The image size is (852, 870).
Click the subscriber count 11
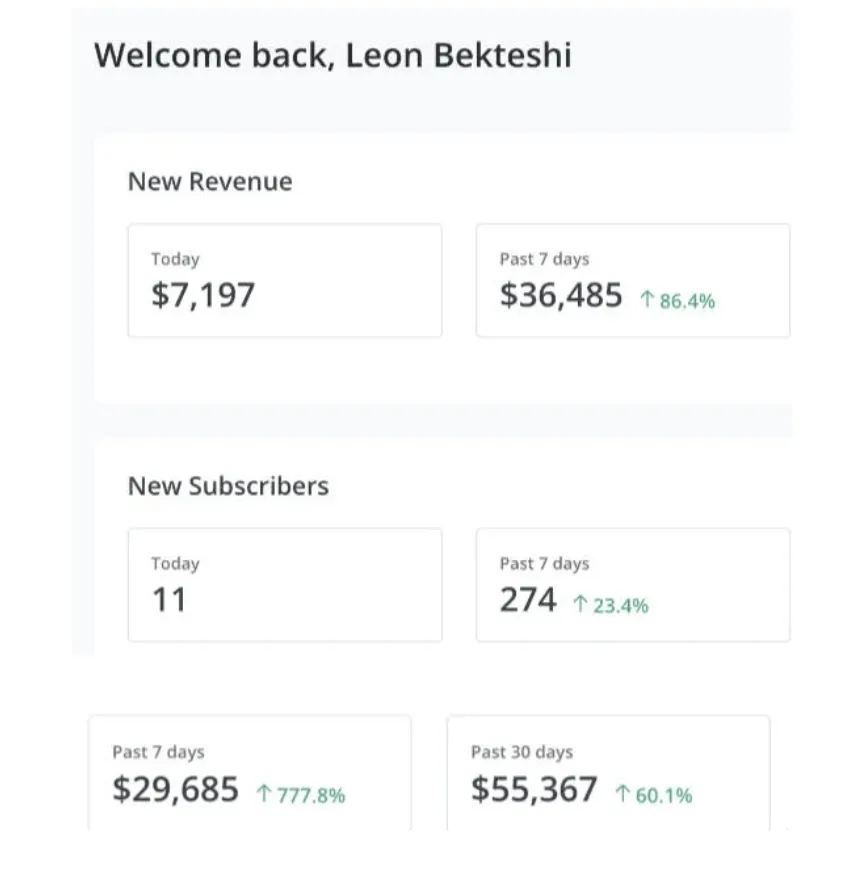(169, 600)
